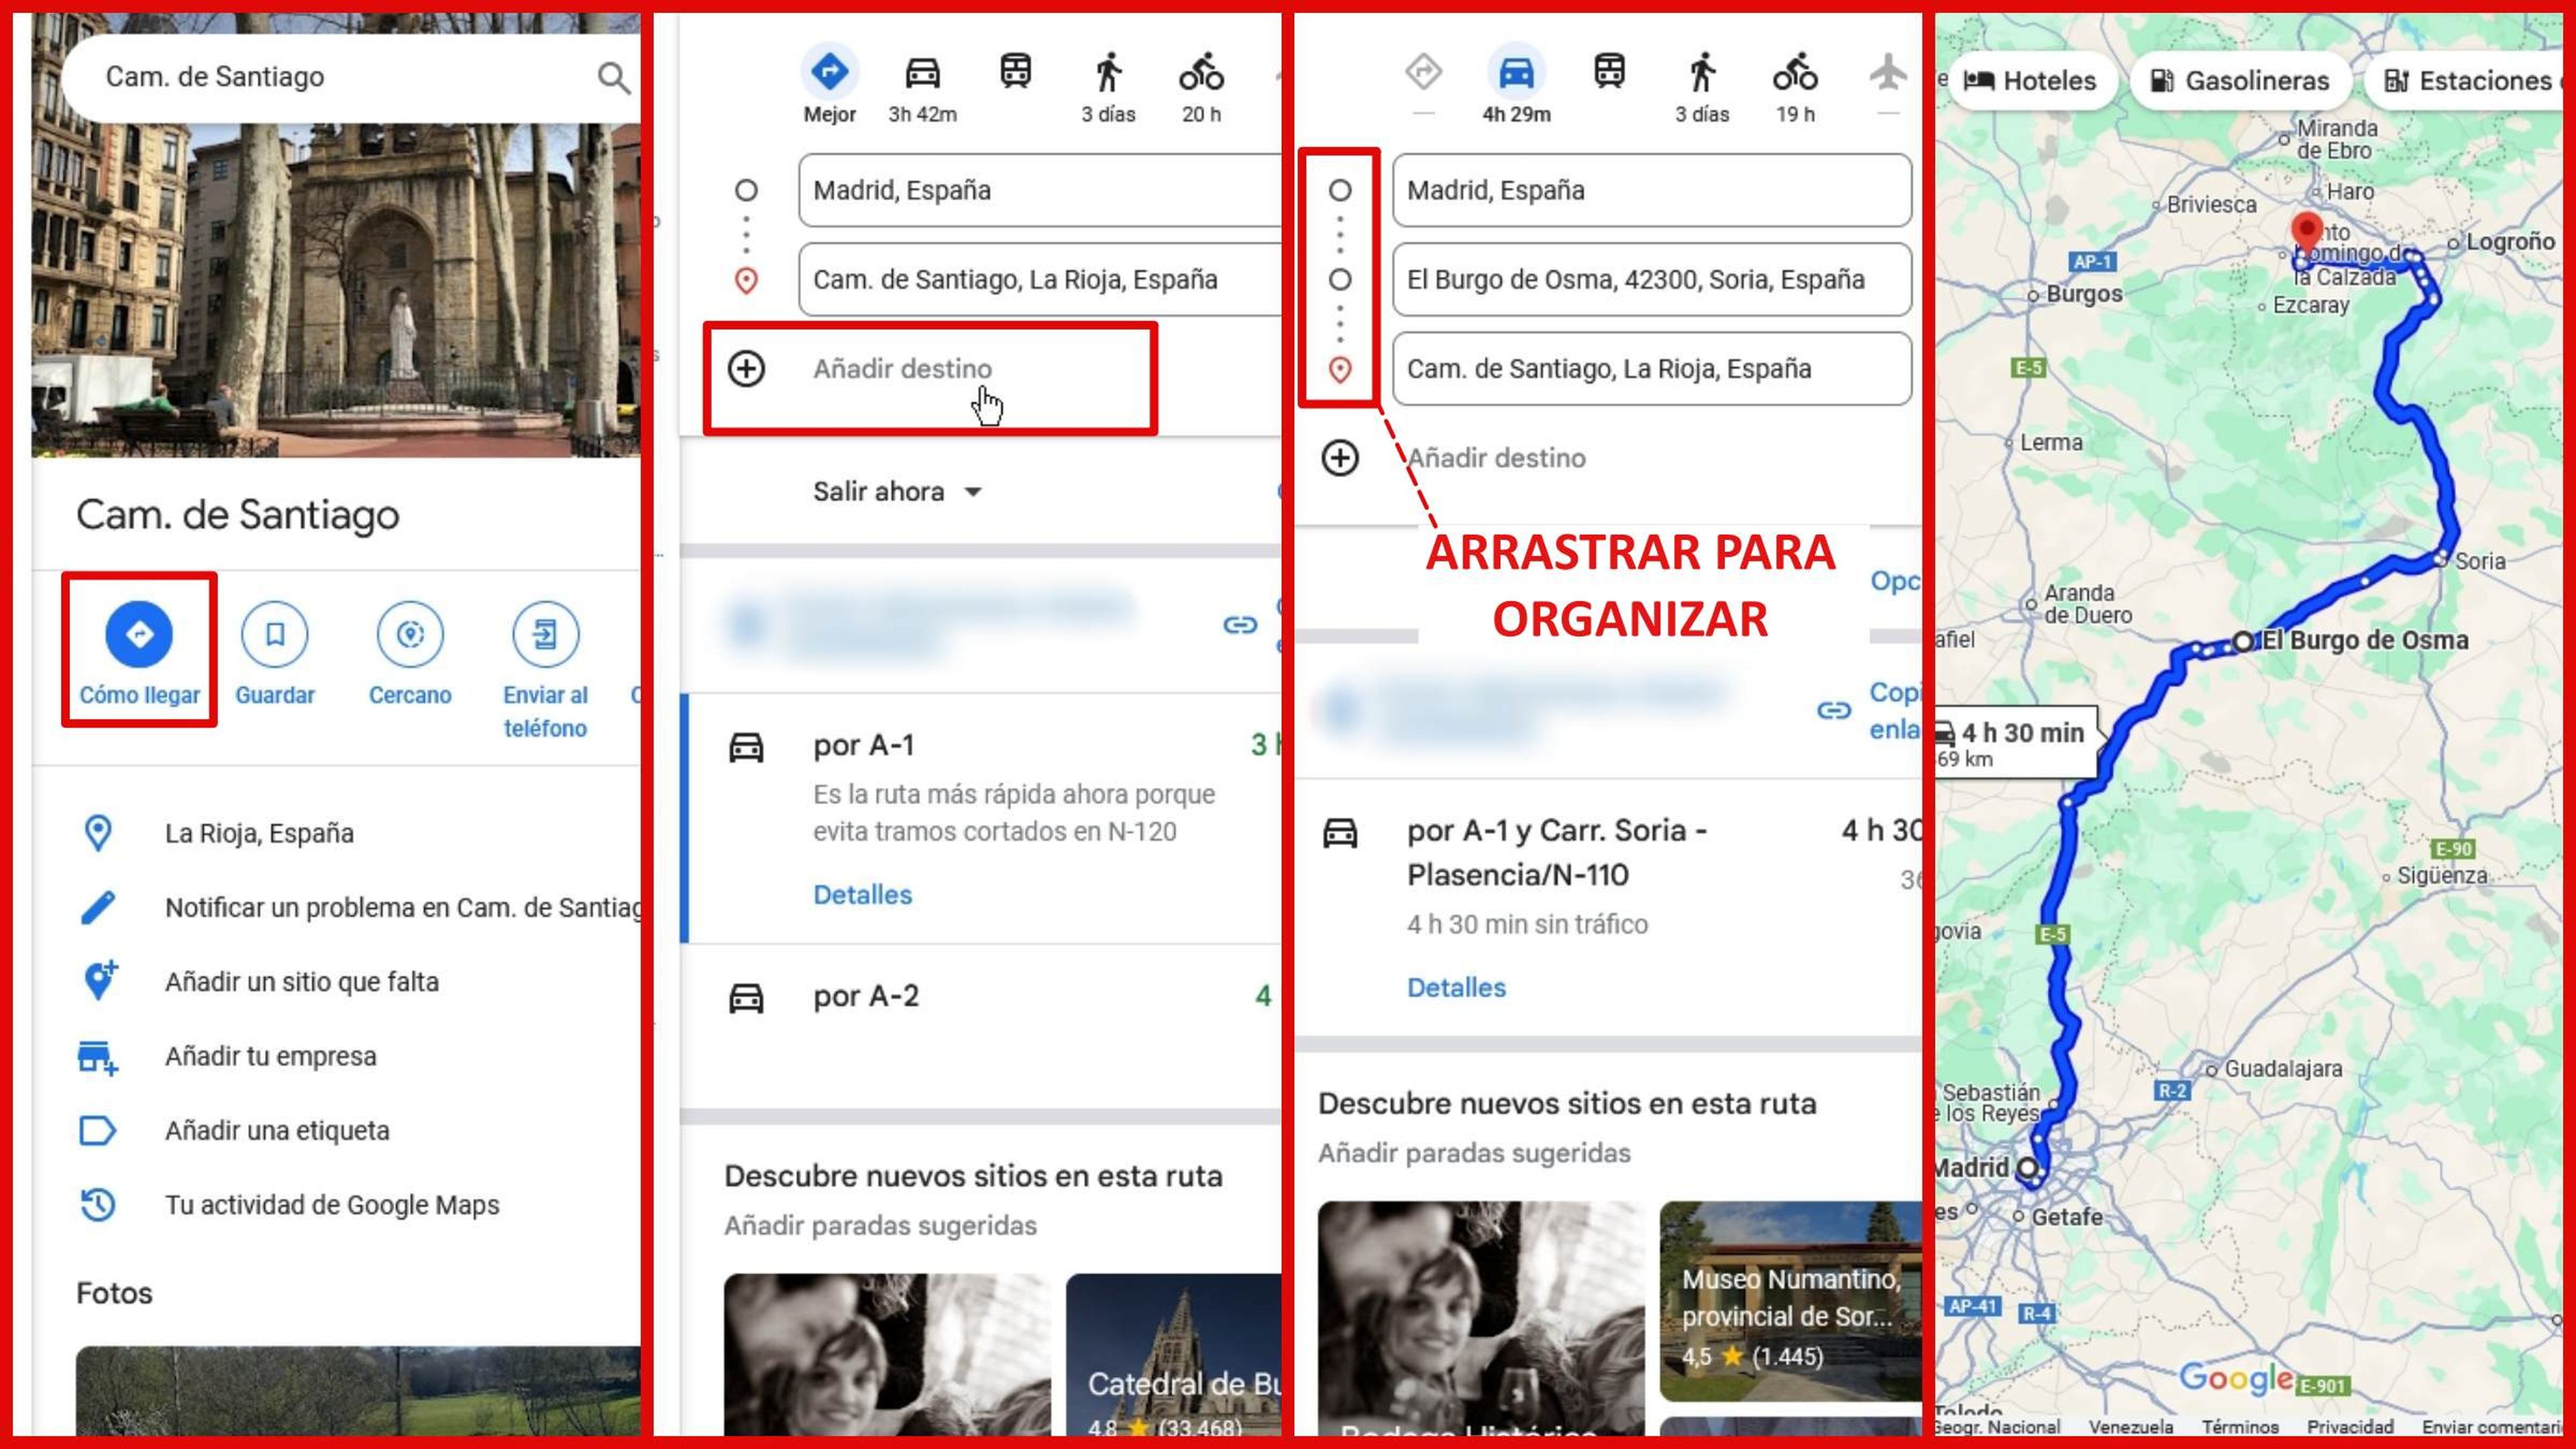Click the link icon in second panel

(1240, 624)
